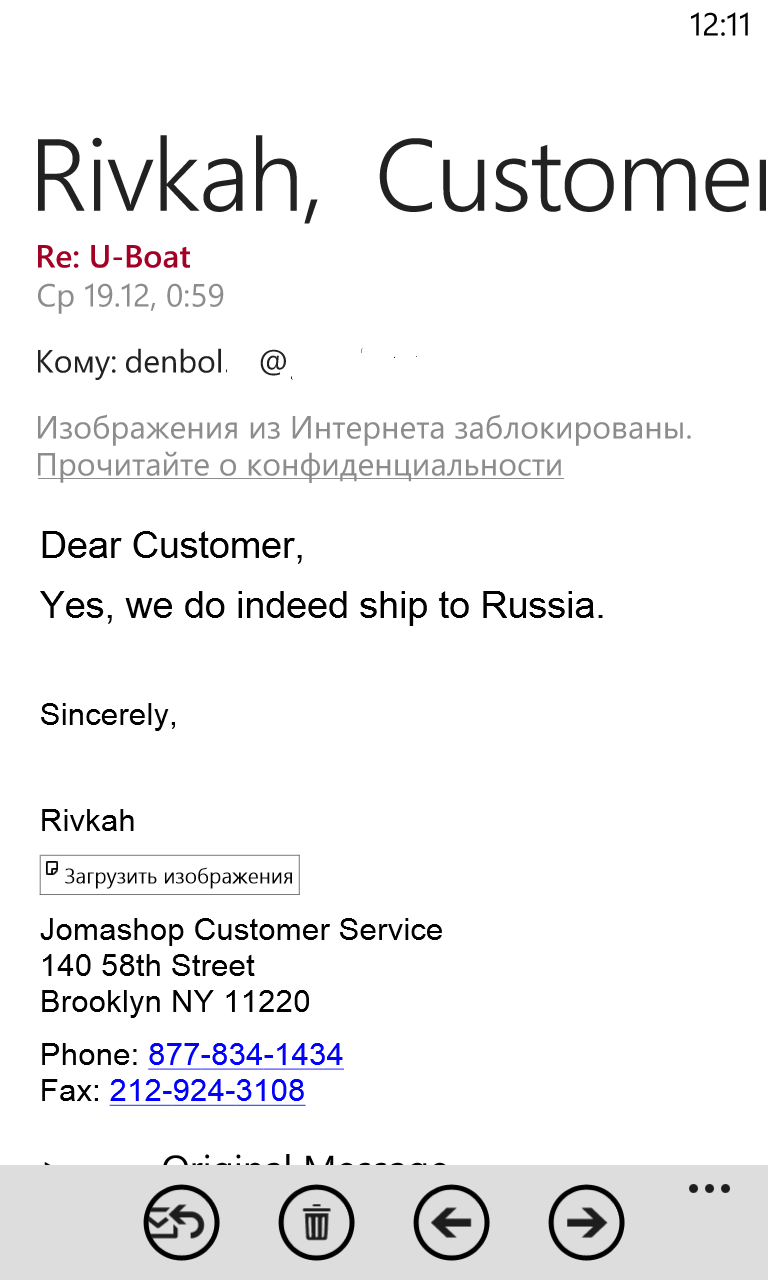
Task: Tap the blocked images notice text
Action: point(364,429)
